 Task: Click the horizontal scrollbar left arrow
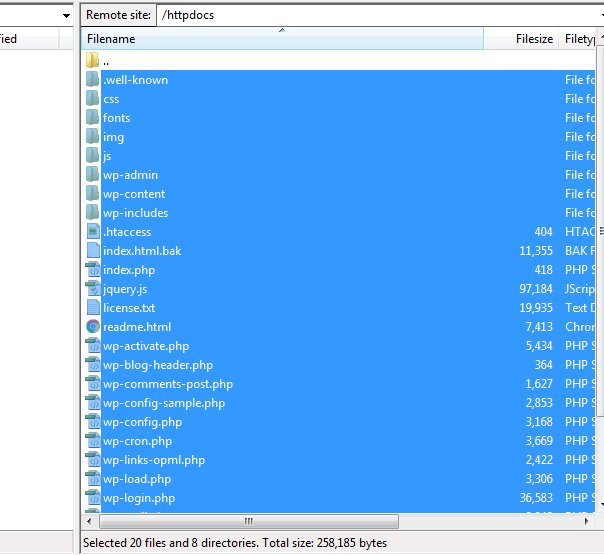coord(89,521)
